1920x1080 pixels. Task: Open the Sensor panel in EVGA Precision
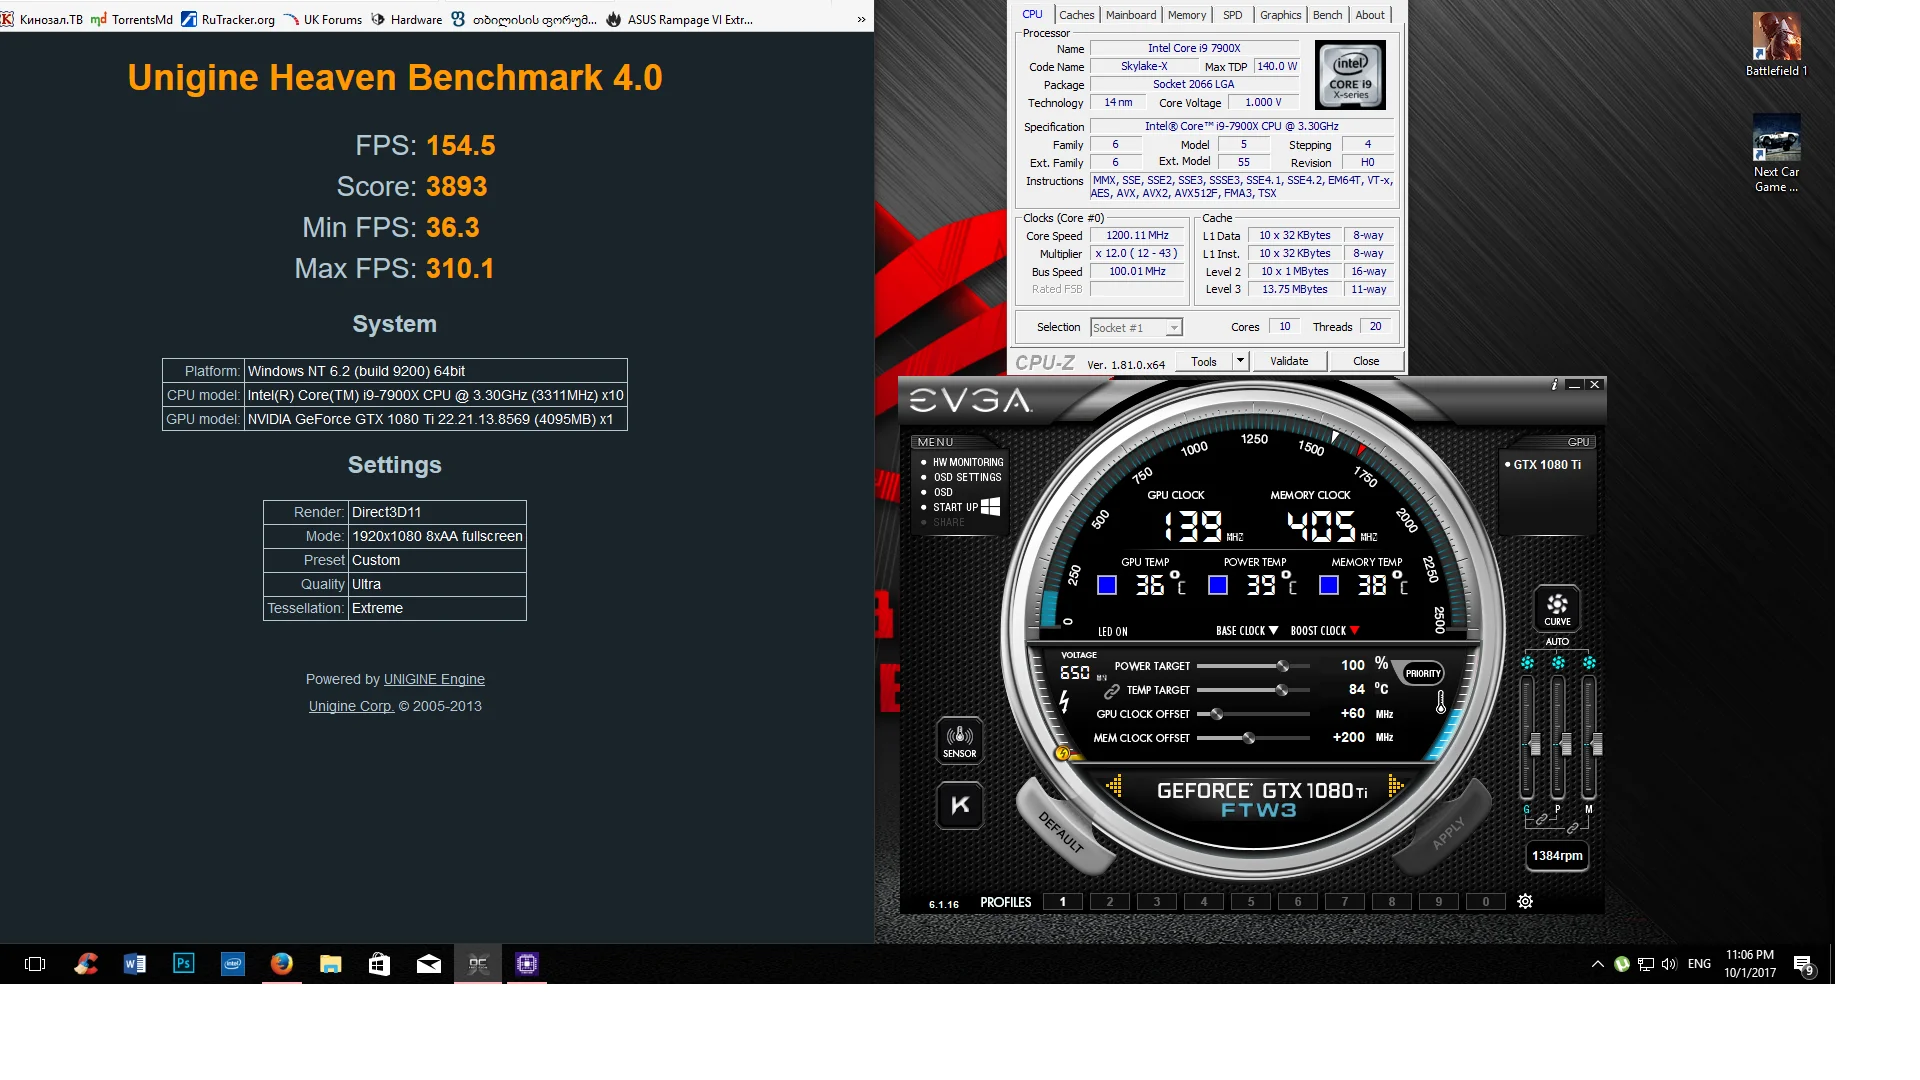[x=959, y=741]
